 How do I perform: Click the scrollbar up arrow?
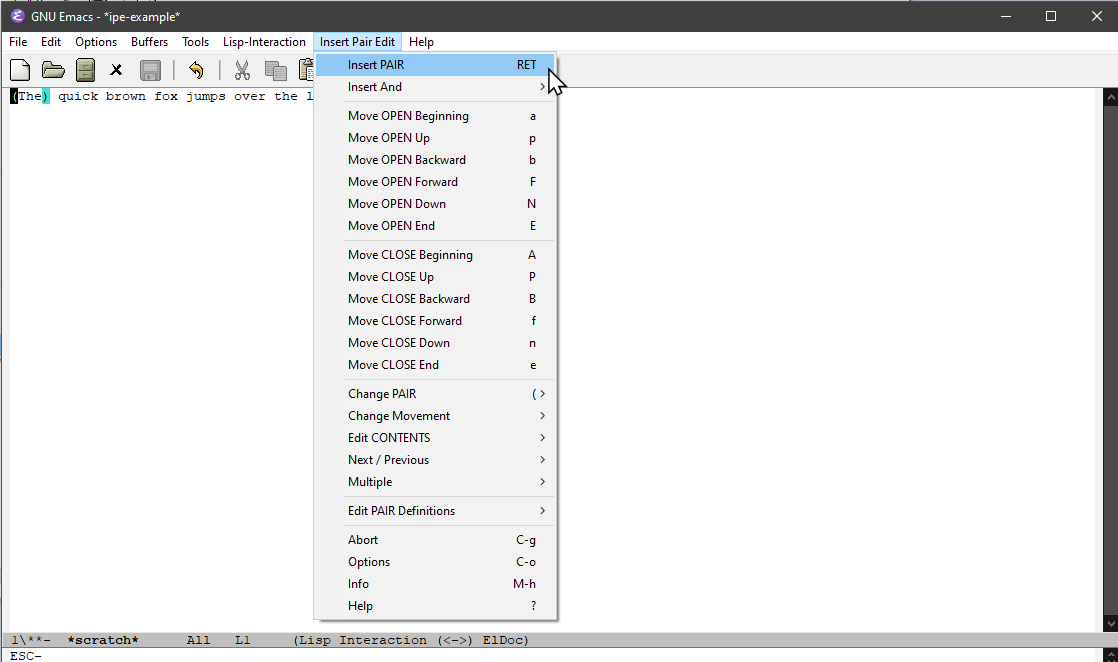[1110, 97]
